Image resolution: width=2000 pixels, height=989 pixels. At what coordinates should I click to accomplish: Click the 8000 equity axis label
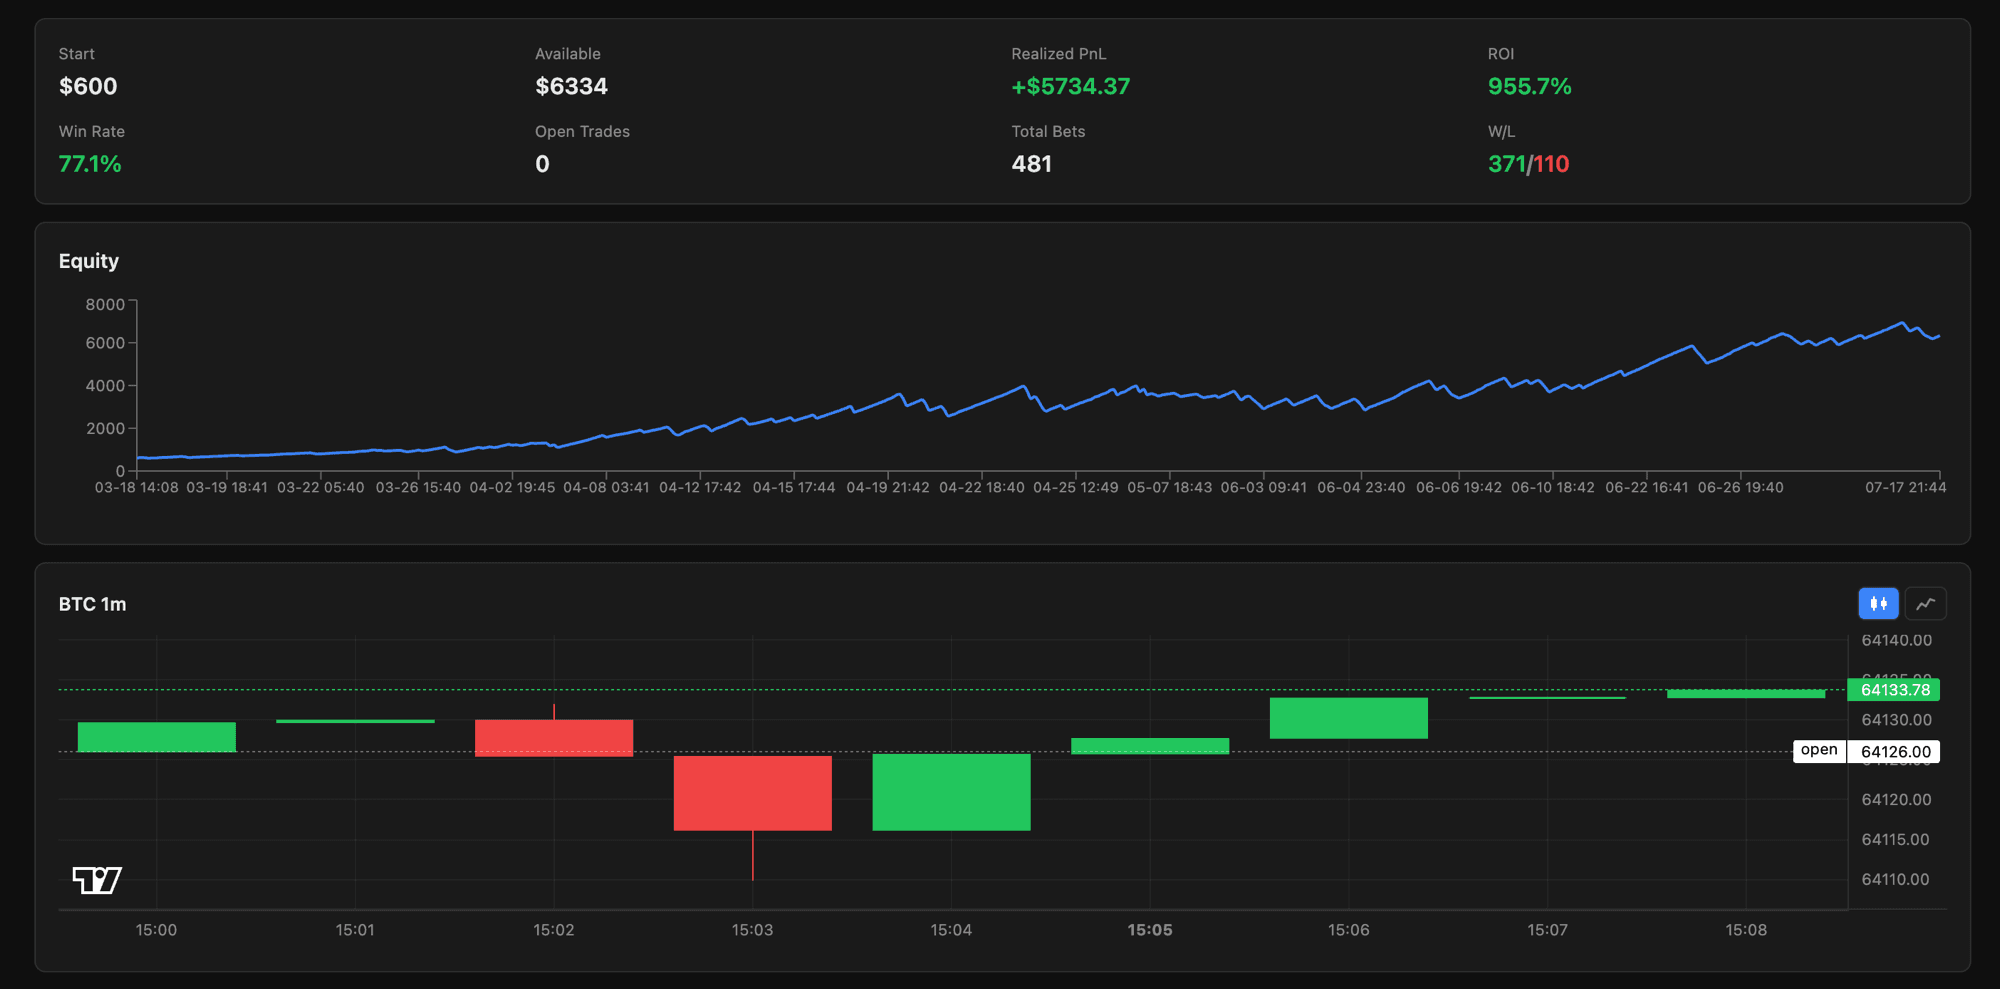(105, 305)
